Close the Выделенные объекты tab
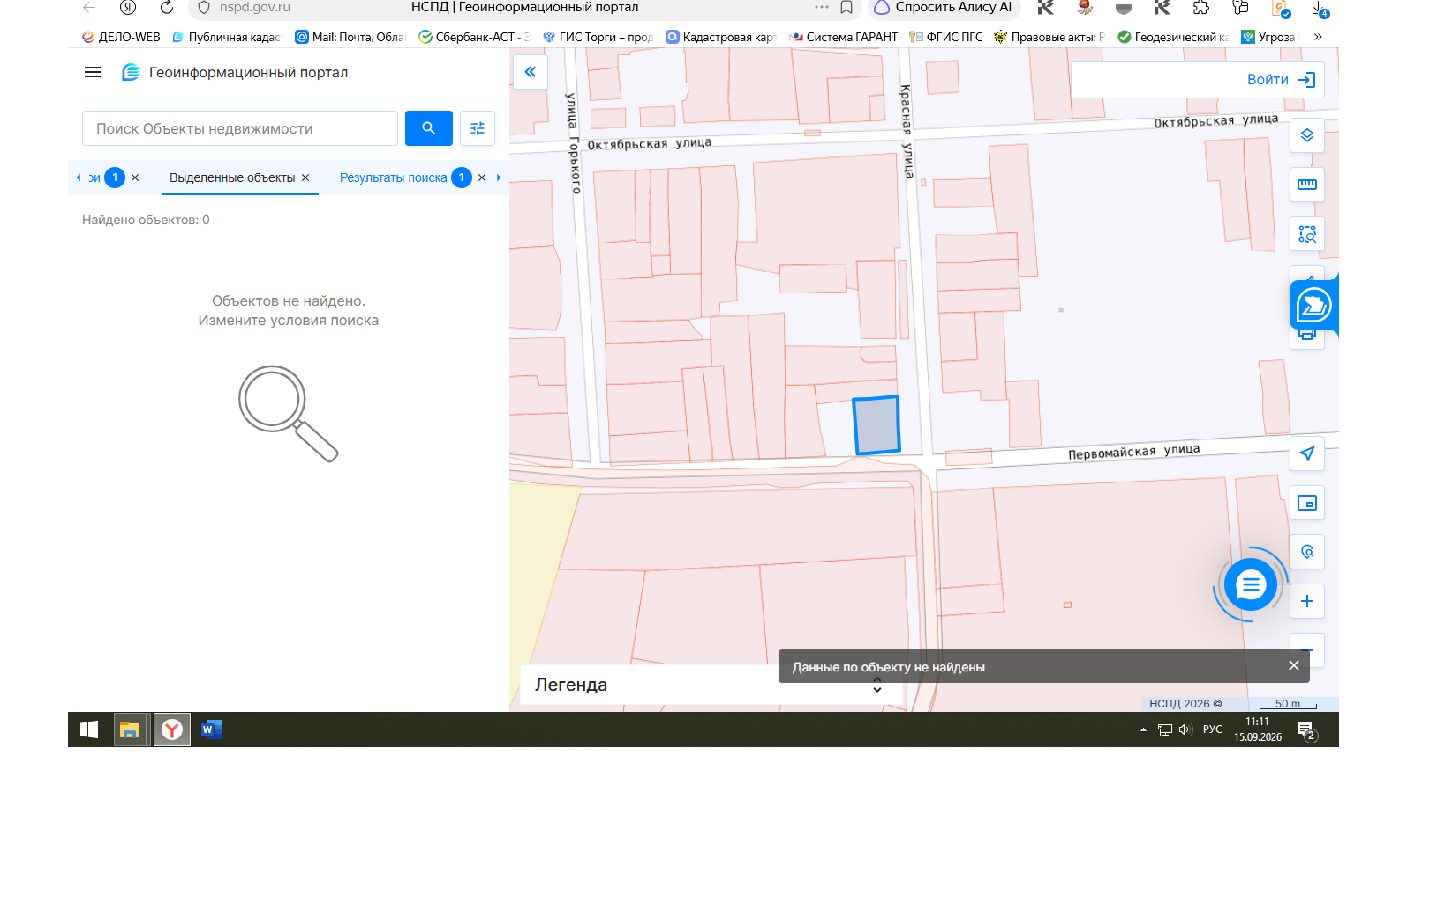The image size is (1440, 900). pos(306,178)
